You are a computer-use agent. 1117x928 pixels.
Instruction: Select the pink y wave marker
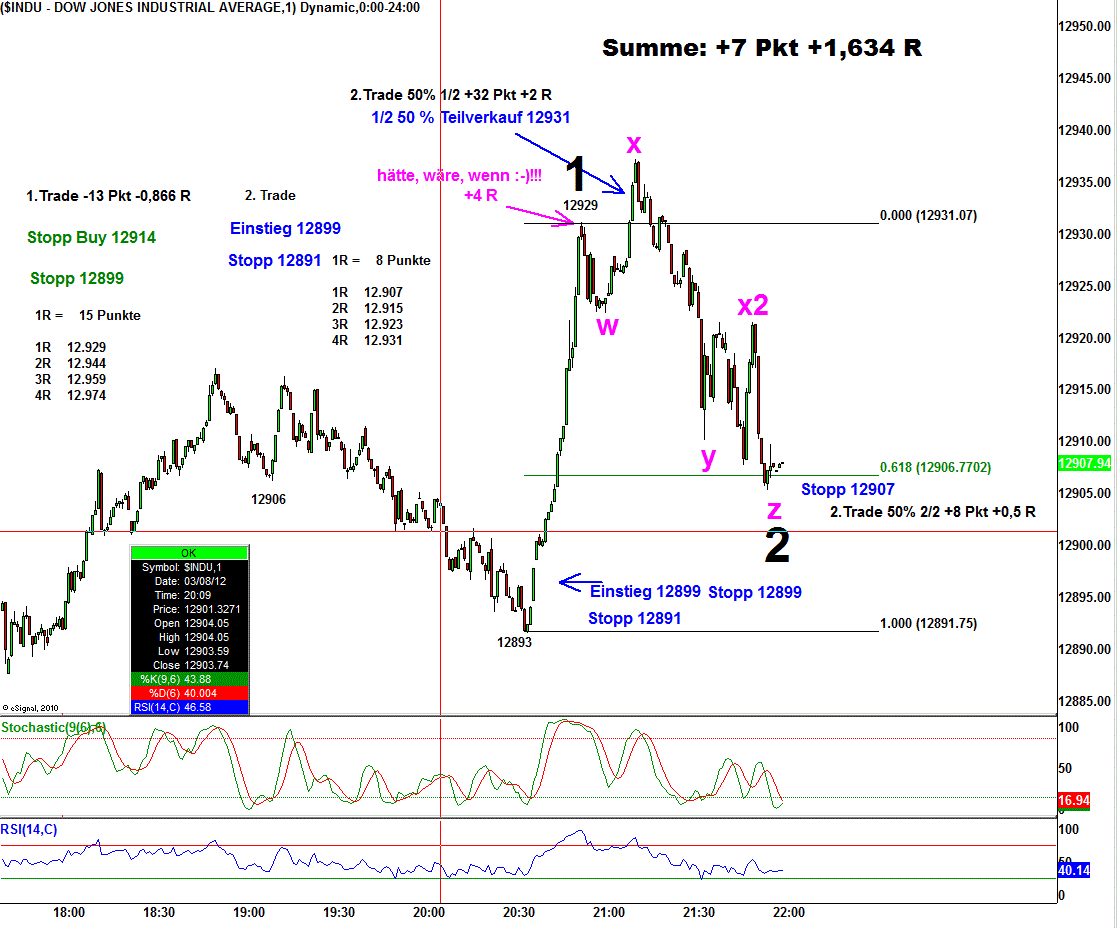(708, 458)
